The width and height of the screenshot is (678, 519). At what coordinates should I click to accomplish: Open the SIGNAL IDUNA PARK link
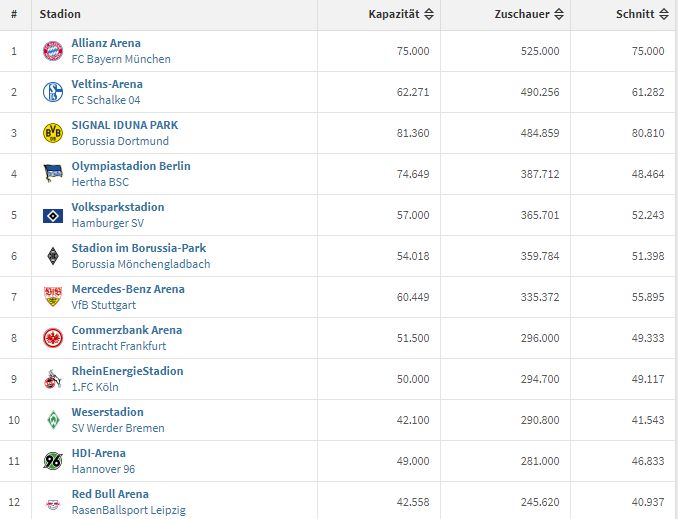pyautogui.click(x=125, y=125)
